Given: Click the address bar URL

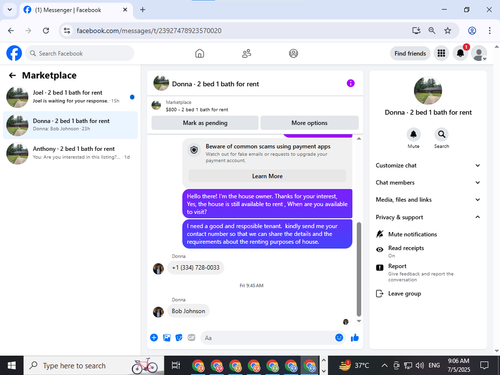Looking at the screenshot, I should pos(149,31).
